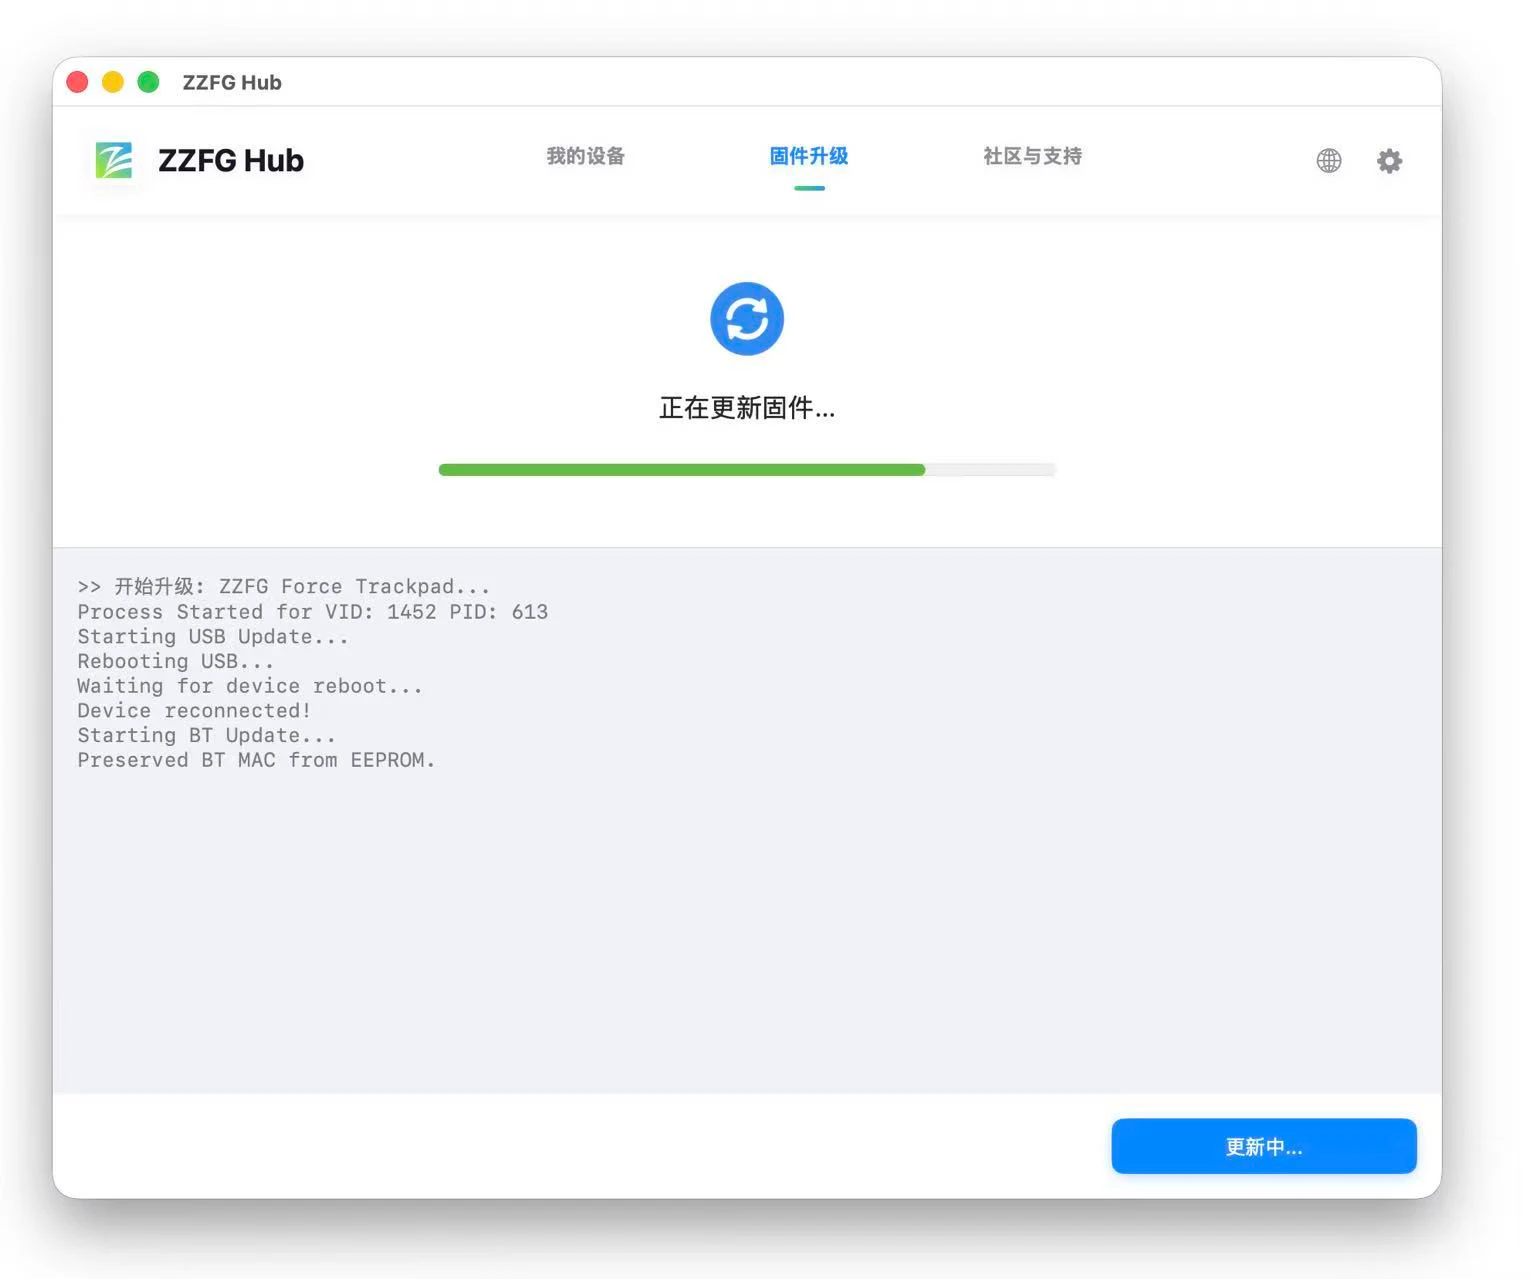Click the log line showing Preserved BT MAC
This screenshot has width=1530, height=1279.
(256, 760)
